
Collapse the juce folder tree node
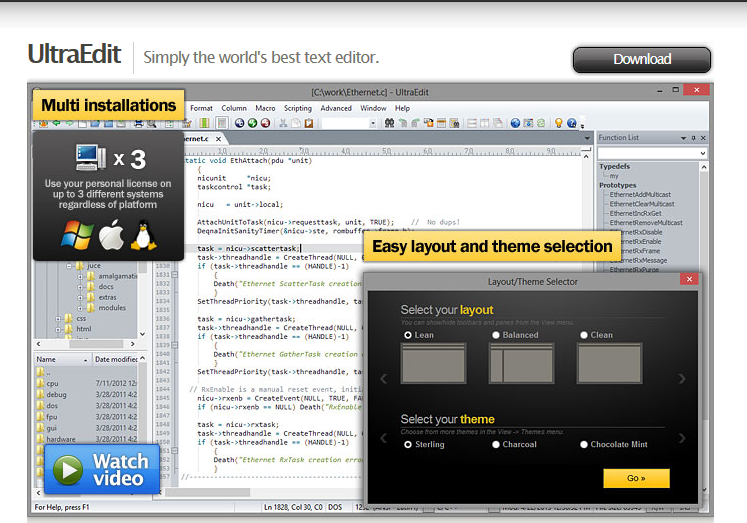(69, 266)
